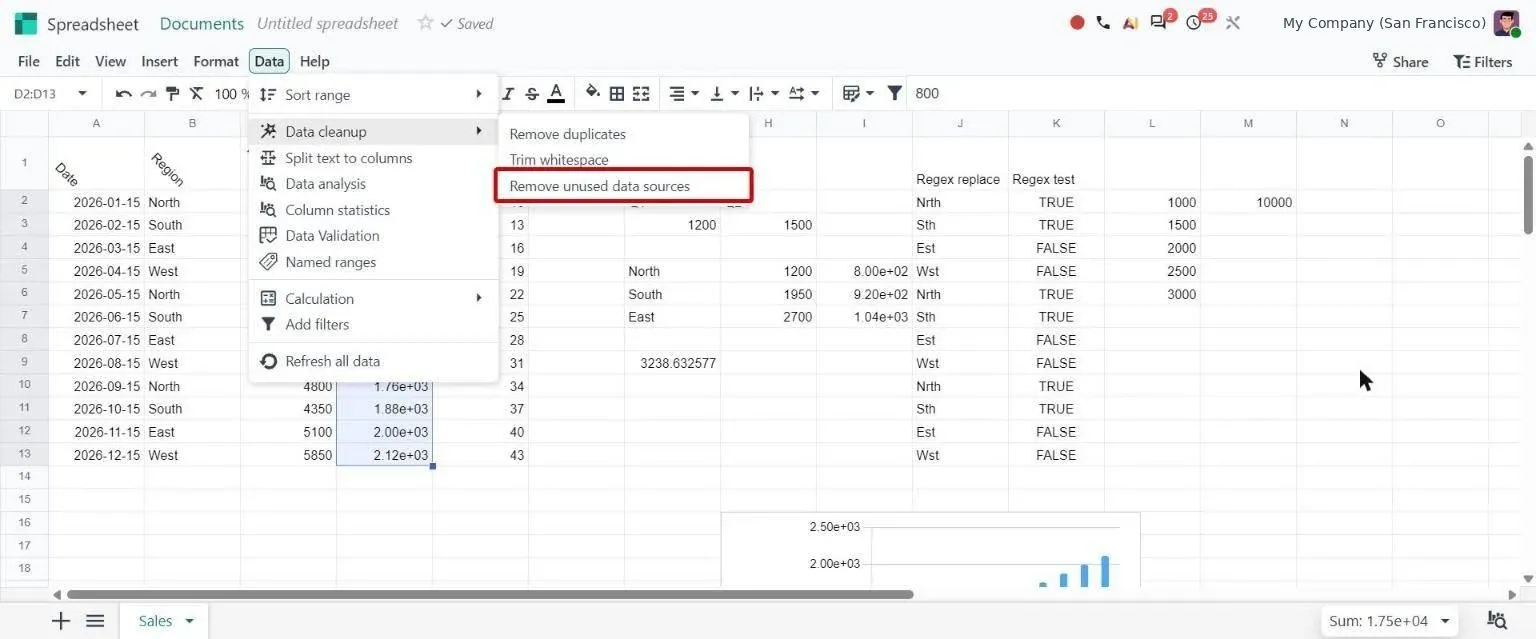Click the developer tools wrench icon
This screenshot has height=639, width=1536.
[1233, 22]
